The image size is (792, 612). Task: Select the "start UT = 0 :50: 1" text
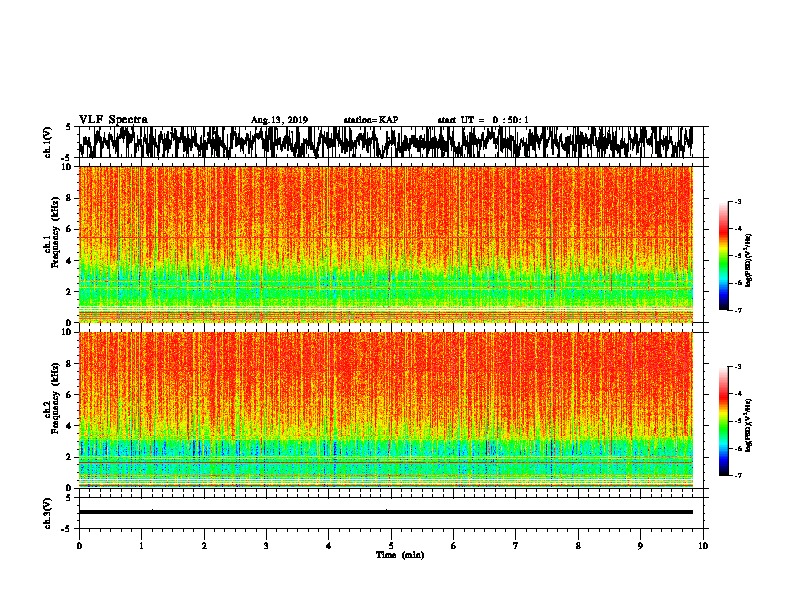click(483, 120)
